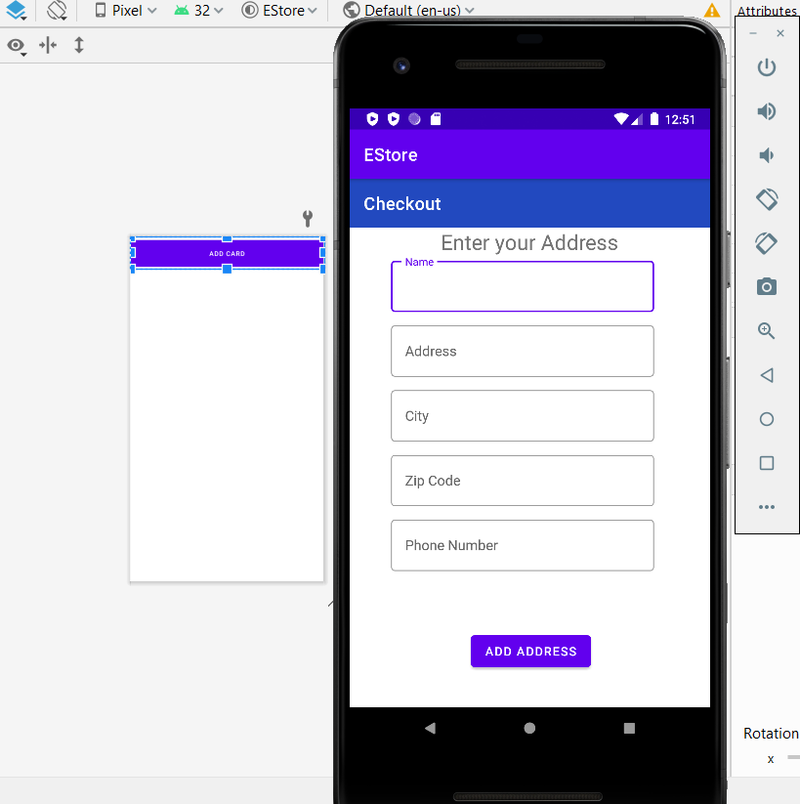Click the City input field
The height and width of the screenshot is (804, 800).
[x=522, y=416]
